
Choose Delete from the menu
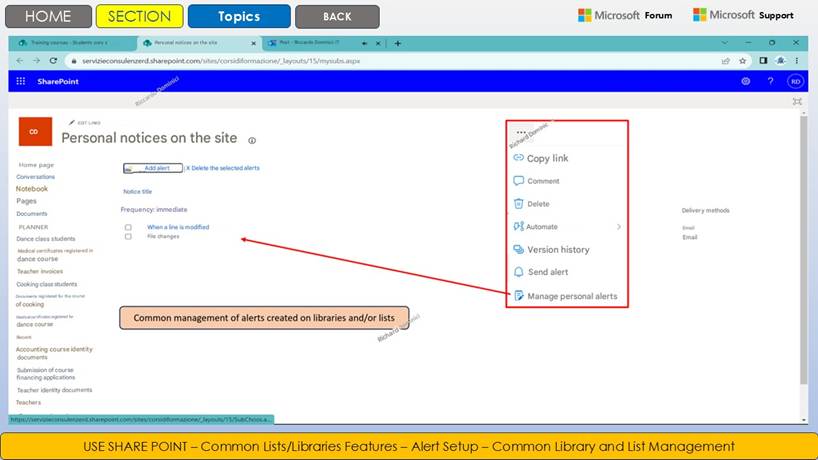pyautogui.click(x=538, y=204)
